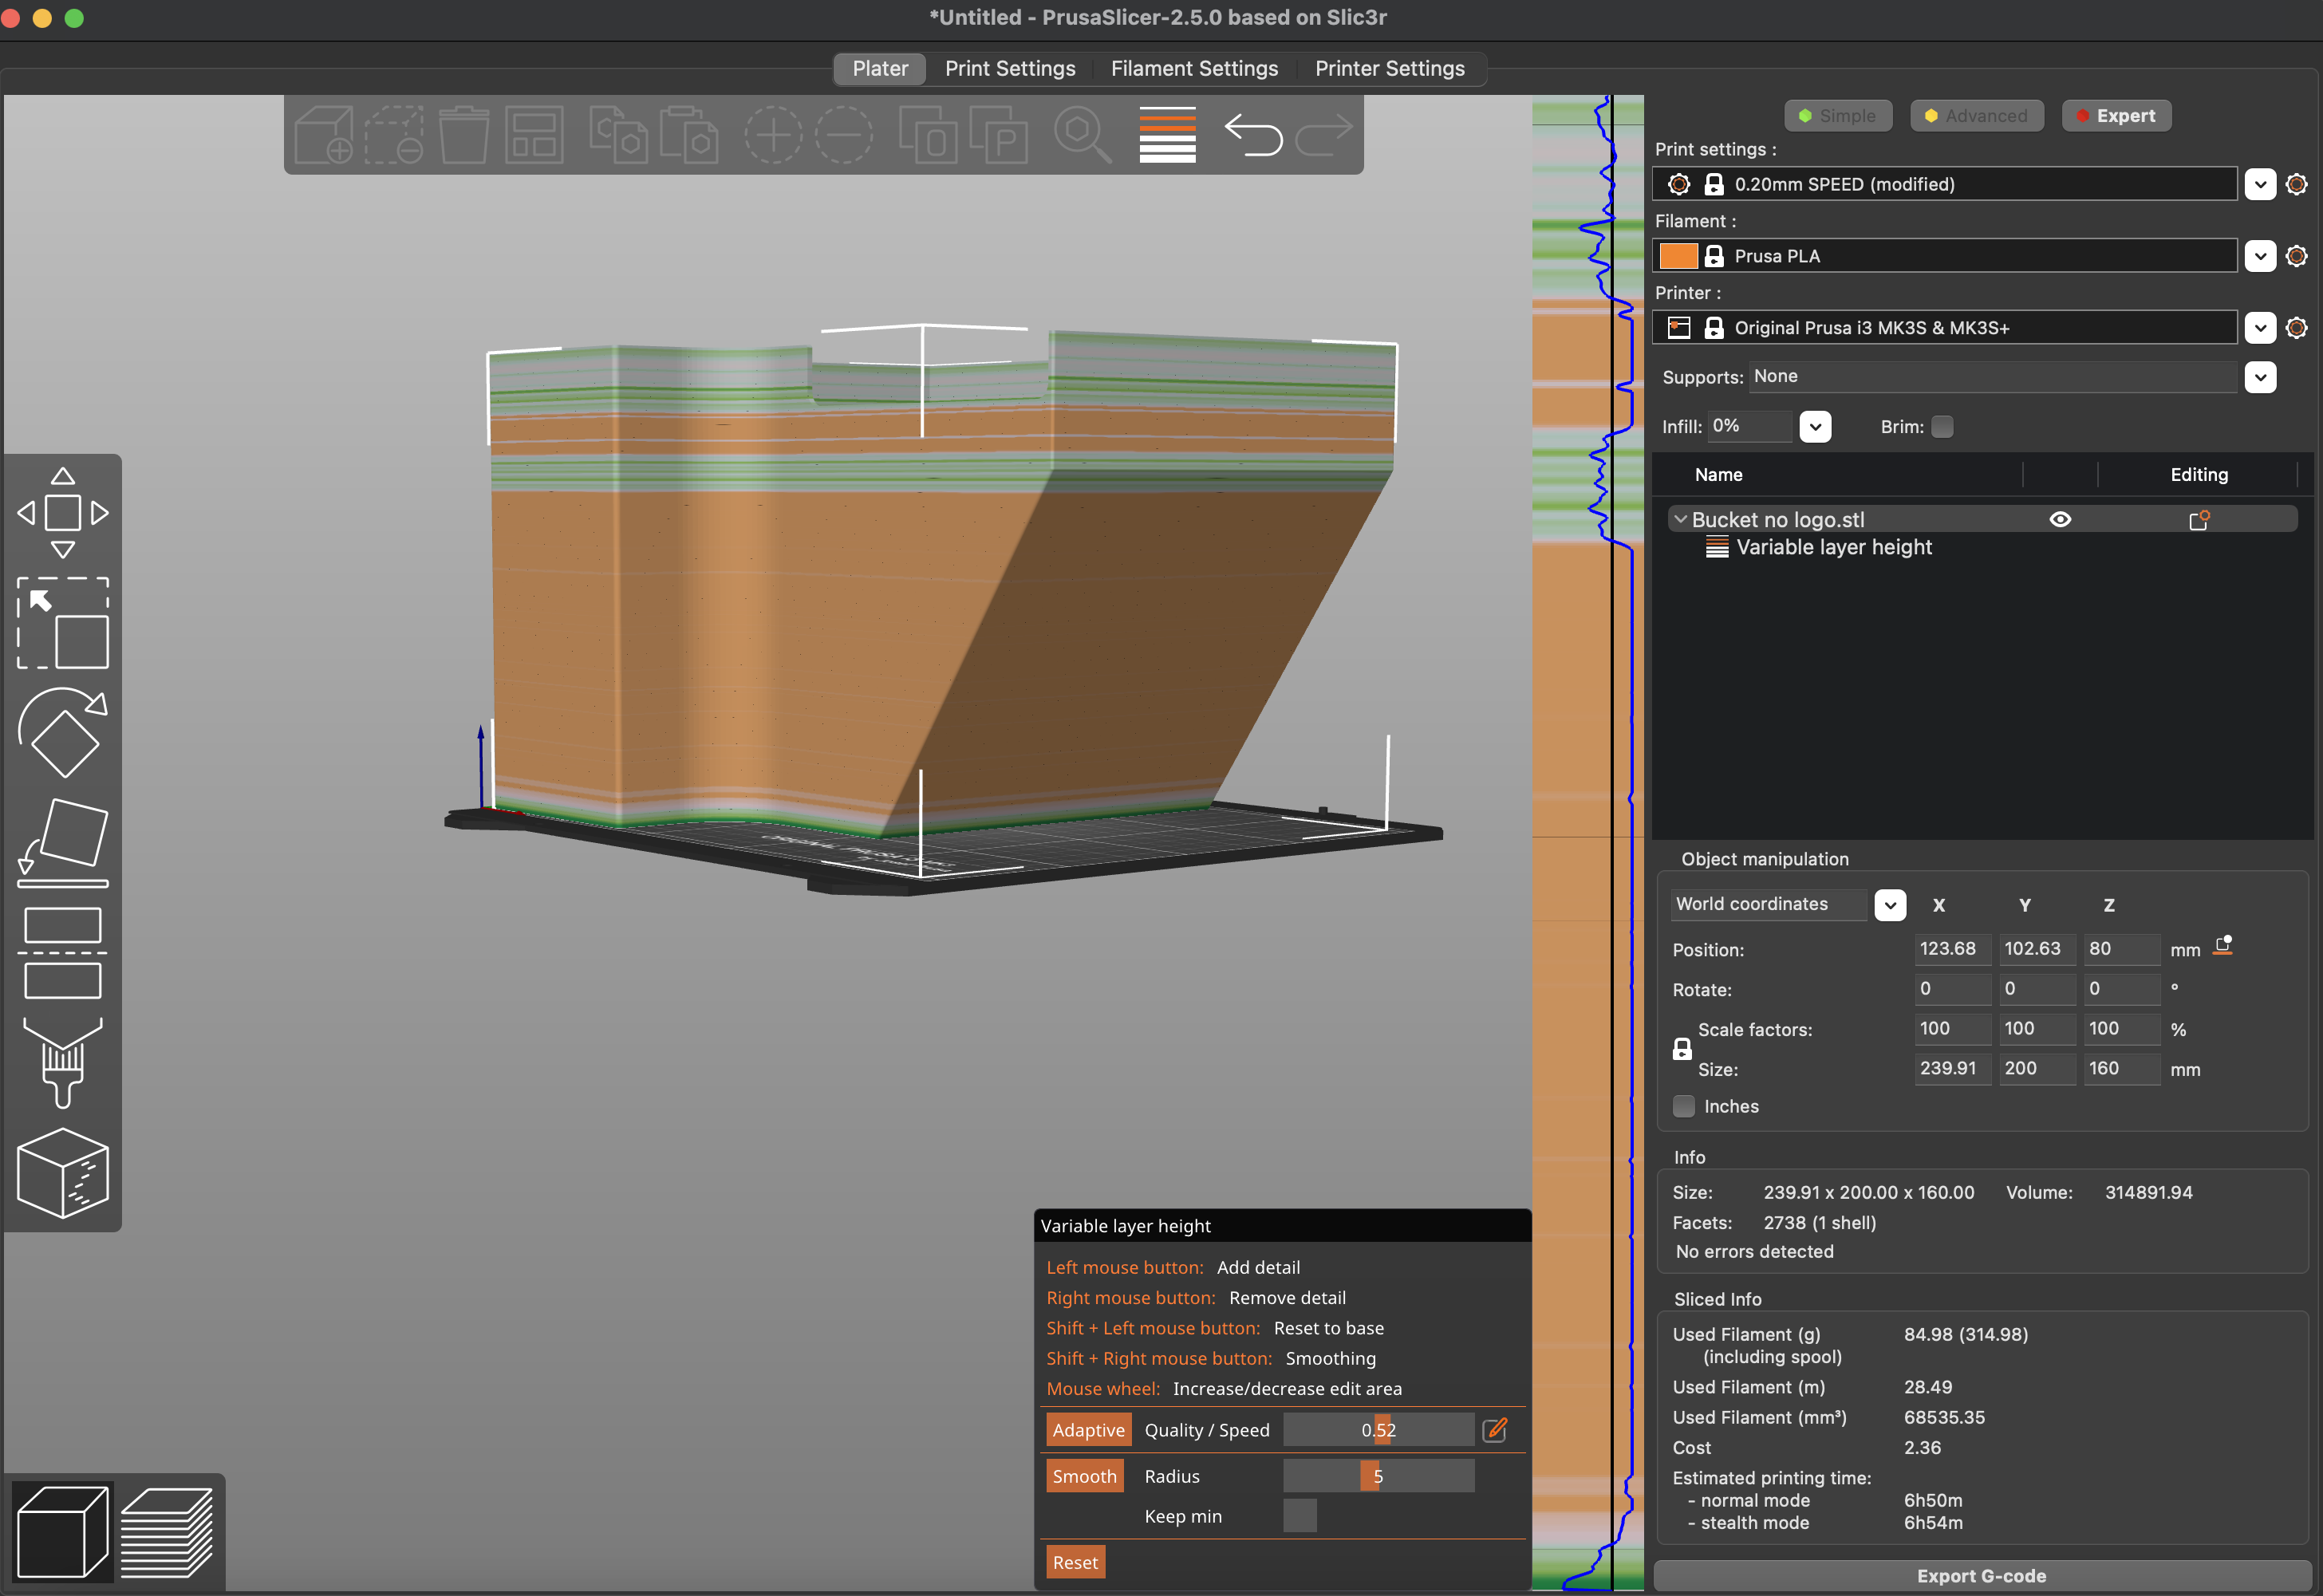Click the Undo arrow in toolbar
This screenshot has width=2323, height=1596.
[1253, 135]
